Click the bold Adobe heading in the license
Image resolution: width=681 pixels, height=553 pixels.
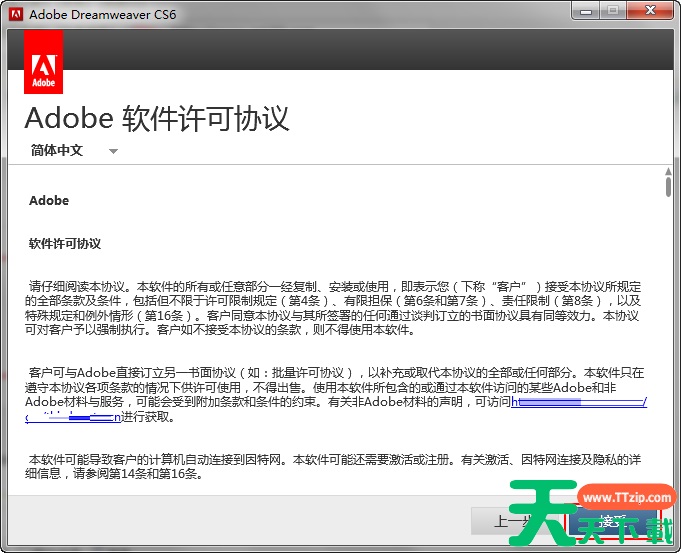[49, 201]
